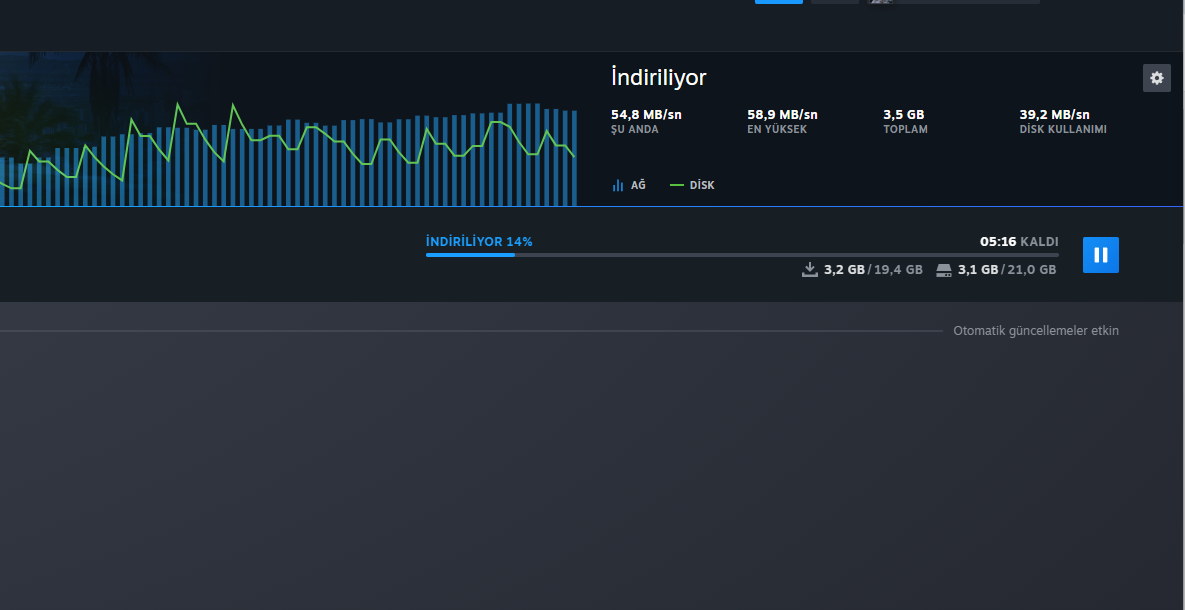Pause the current download
The width and height of the screenshot is (1185, 610).
click(x=1100, y=255)
